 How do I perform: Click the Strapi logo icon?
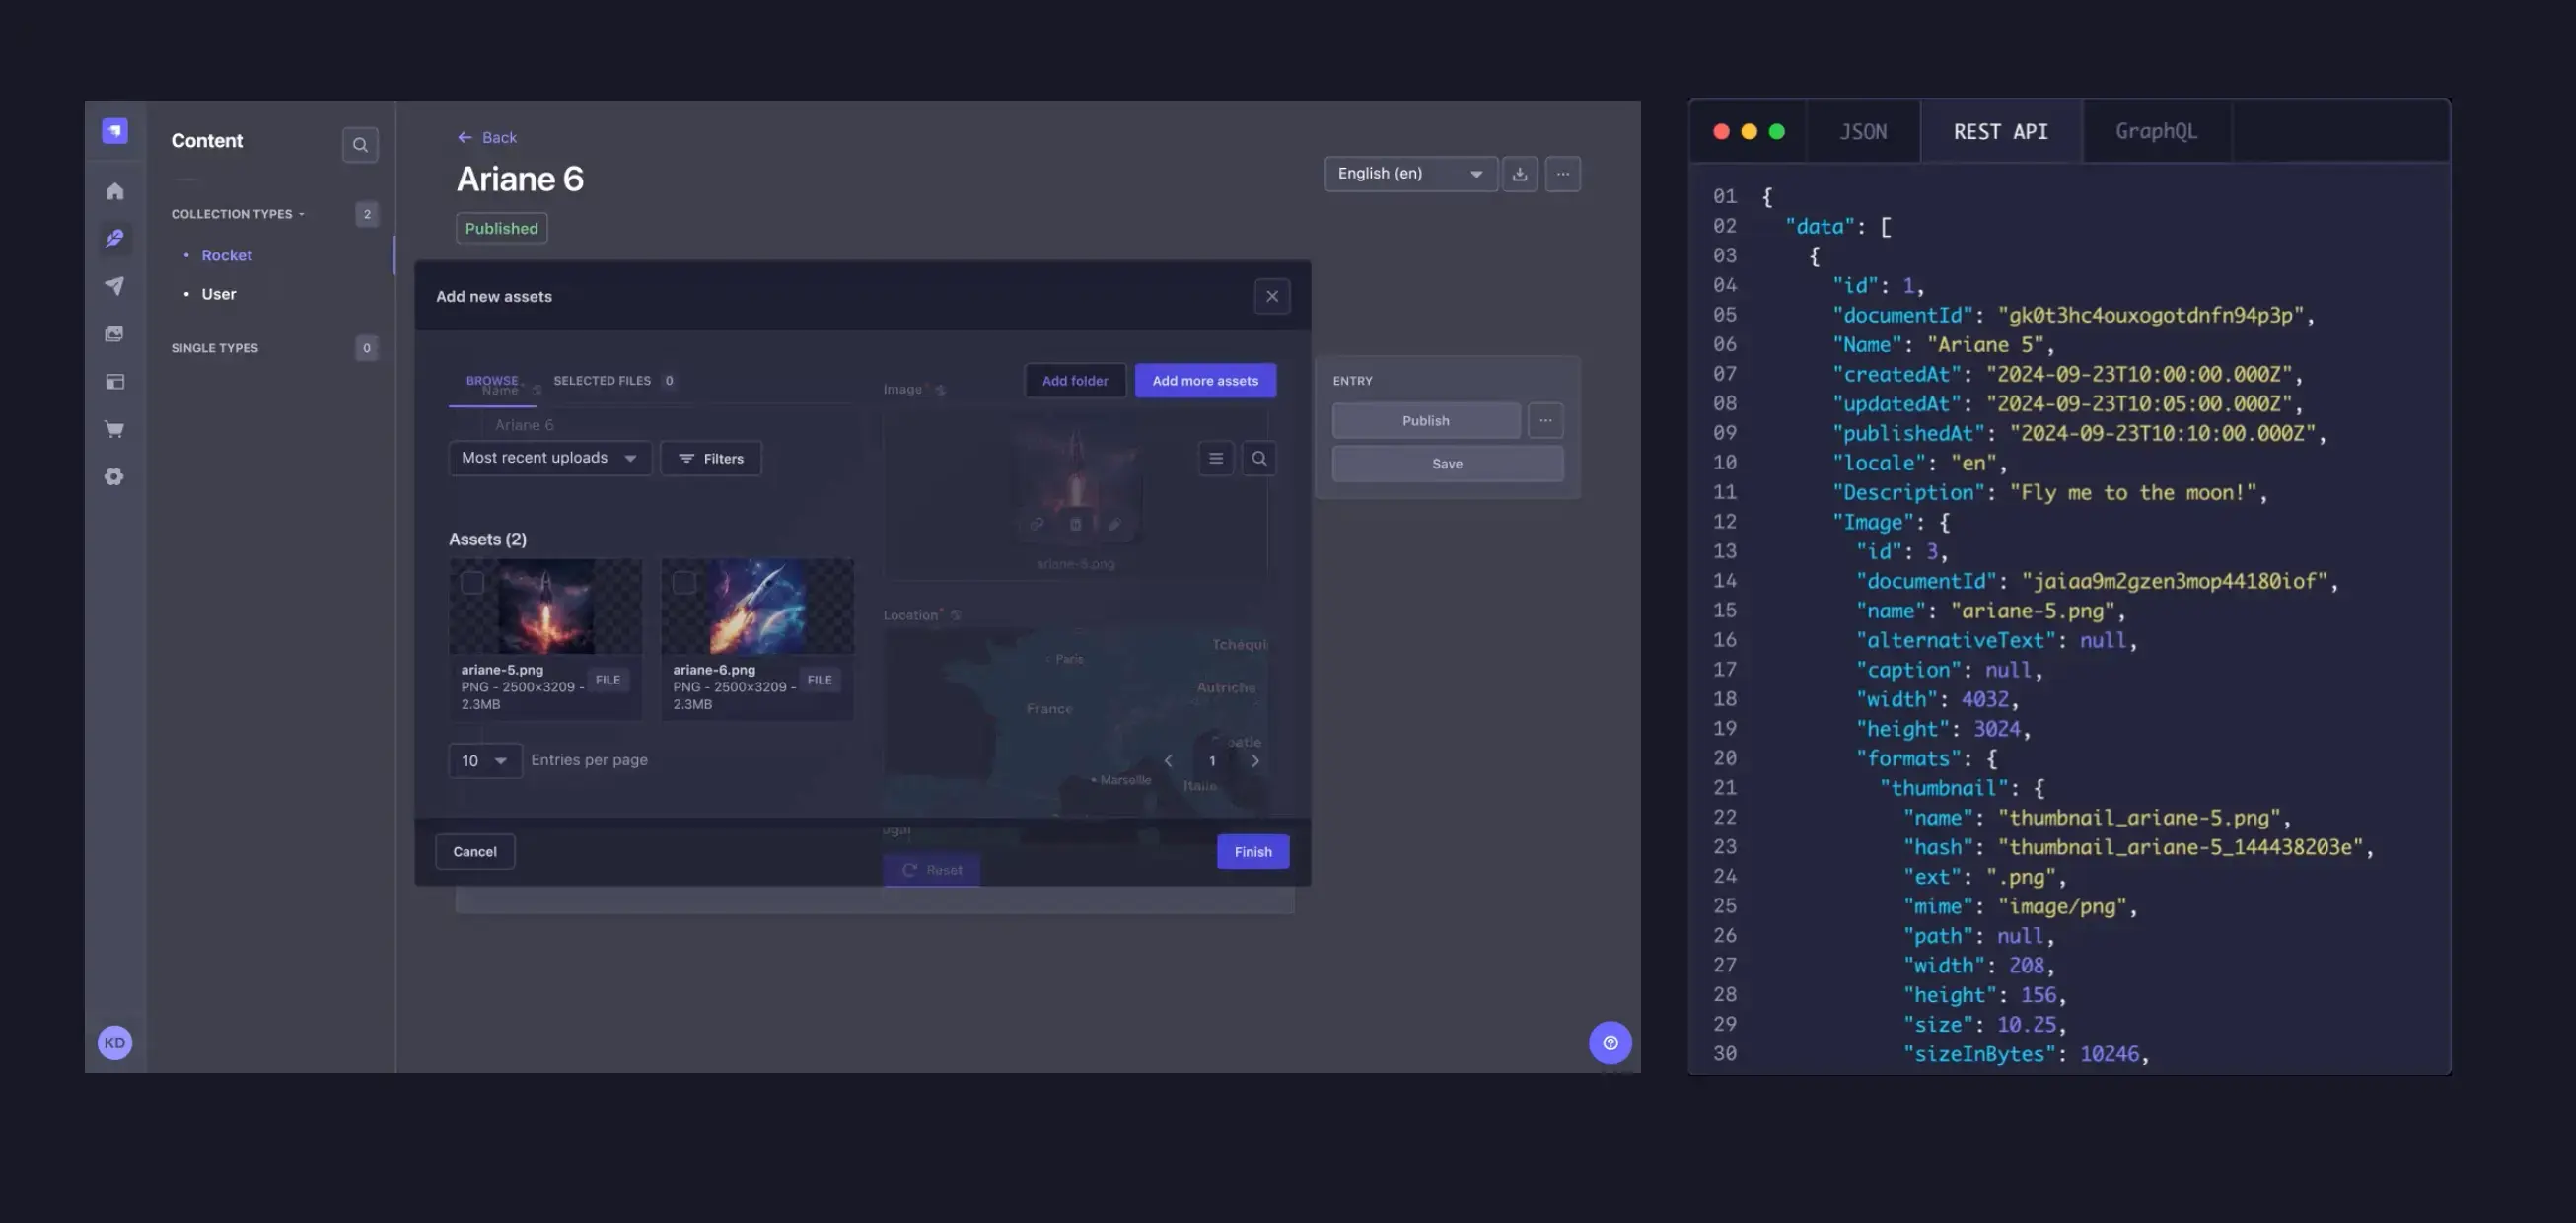[115, 131]
